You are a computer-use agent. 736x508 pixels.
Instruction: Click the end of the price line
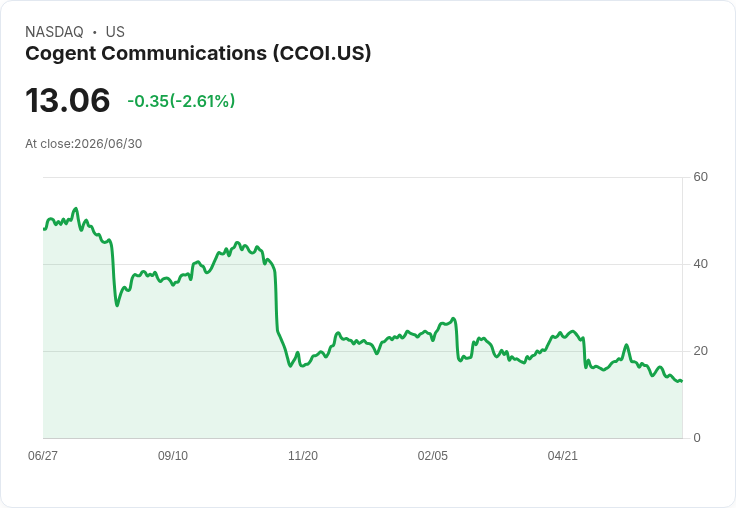click(682, 381)
